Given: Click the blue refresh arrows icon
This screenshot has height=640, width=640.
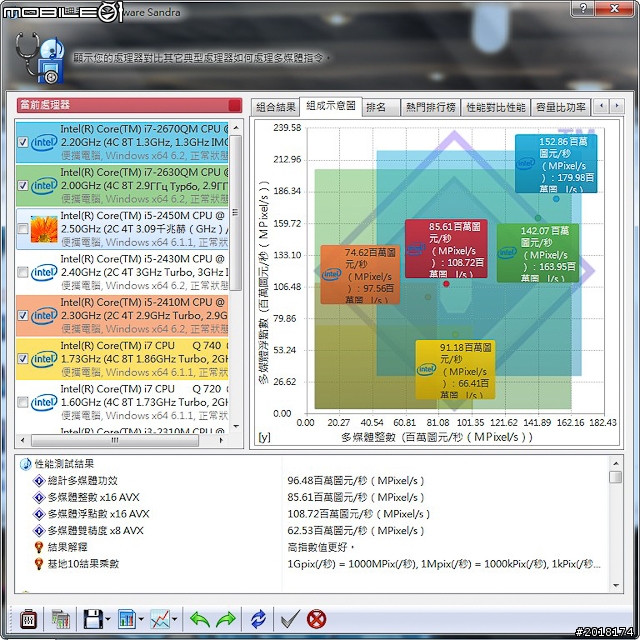Looking at the screenshot, I should (258, 619).
